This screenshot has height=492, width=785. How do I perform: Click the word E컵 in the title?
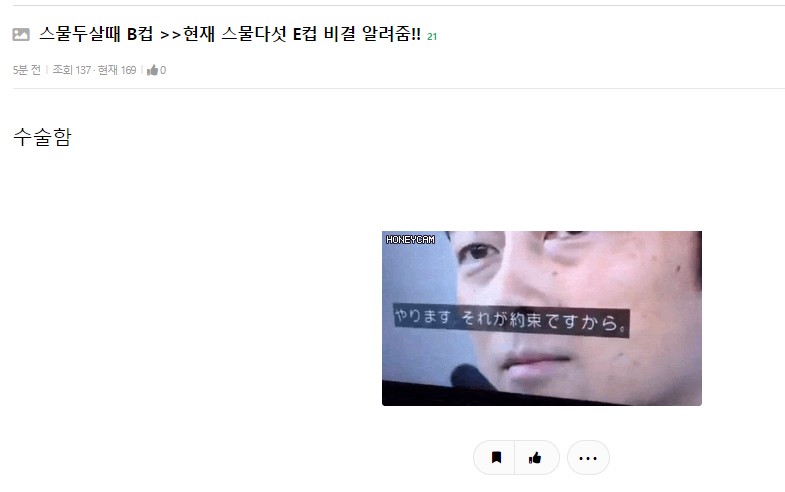[x=304, y=34]
